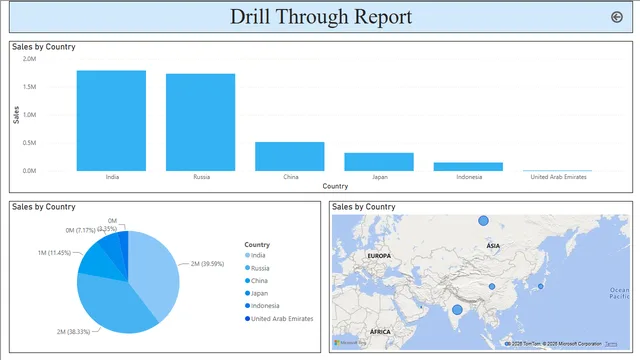This screenshot has width=640, height=360.
Task: Click the 0M (7.17%) pie data label
Action: click(x=80, y=230)
